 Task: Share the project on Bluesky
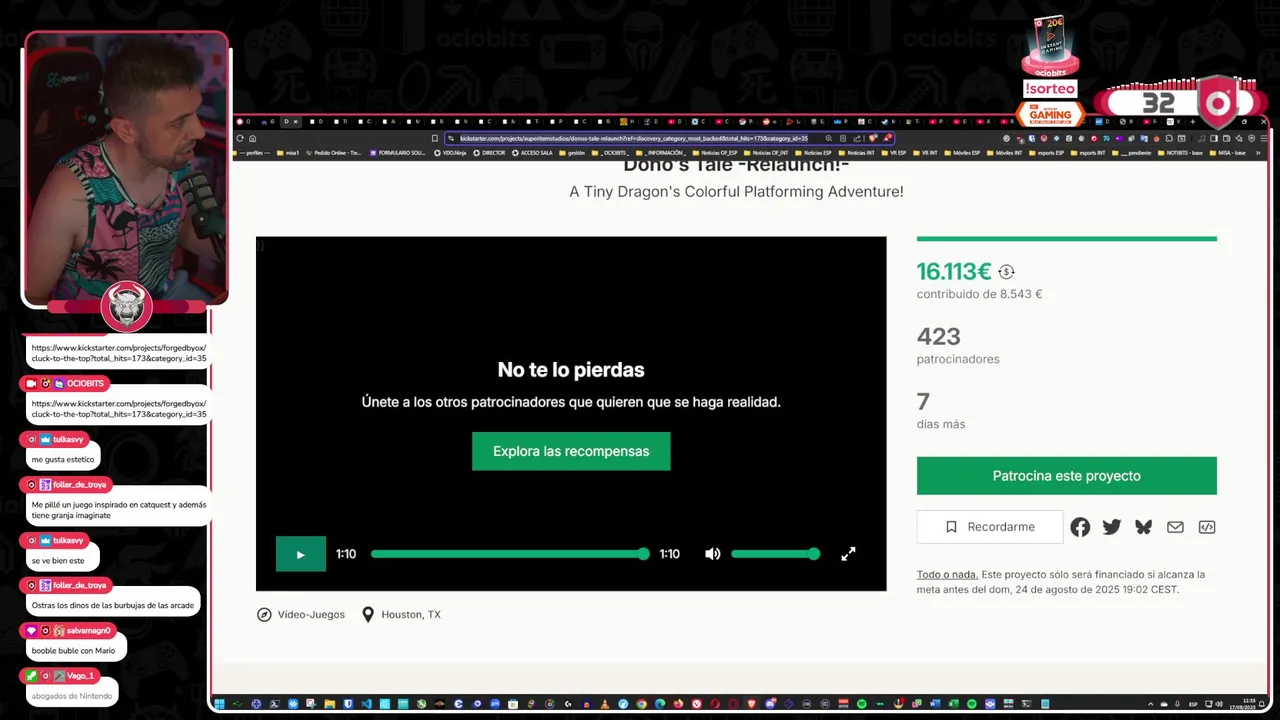click(1144, 527)
